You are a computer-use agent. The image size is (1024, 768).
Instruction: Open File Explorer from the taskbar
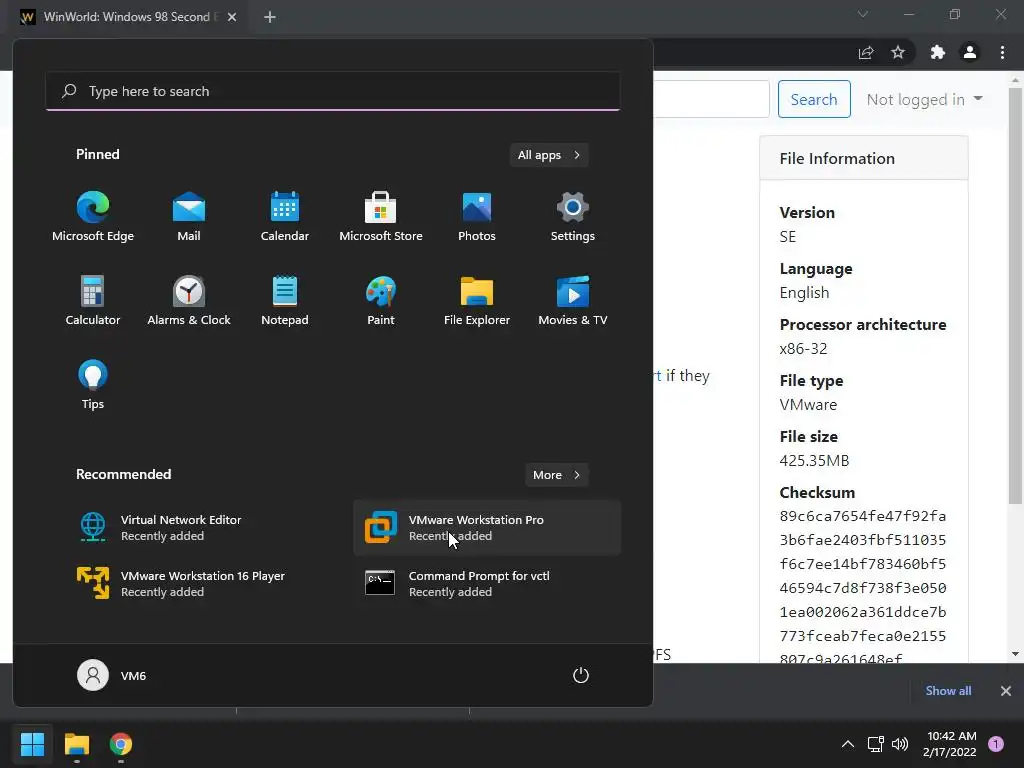click(76, 744)
